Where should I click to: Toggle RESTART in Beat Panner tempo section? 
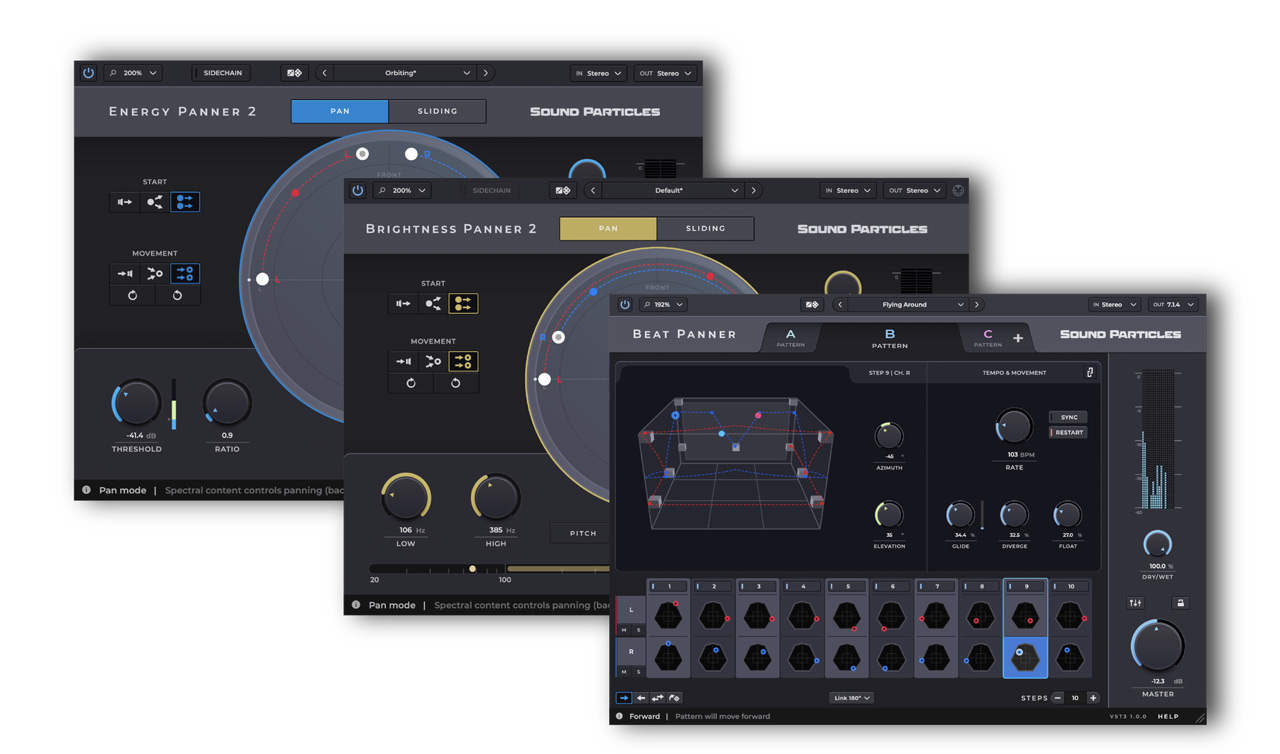[1069, 433]
